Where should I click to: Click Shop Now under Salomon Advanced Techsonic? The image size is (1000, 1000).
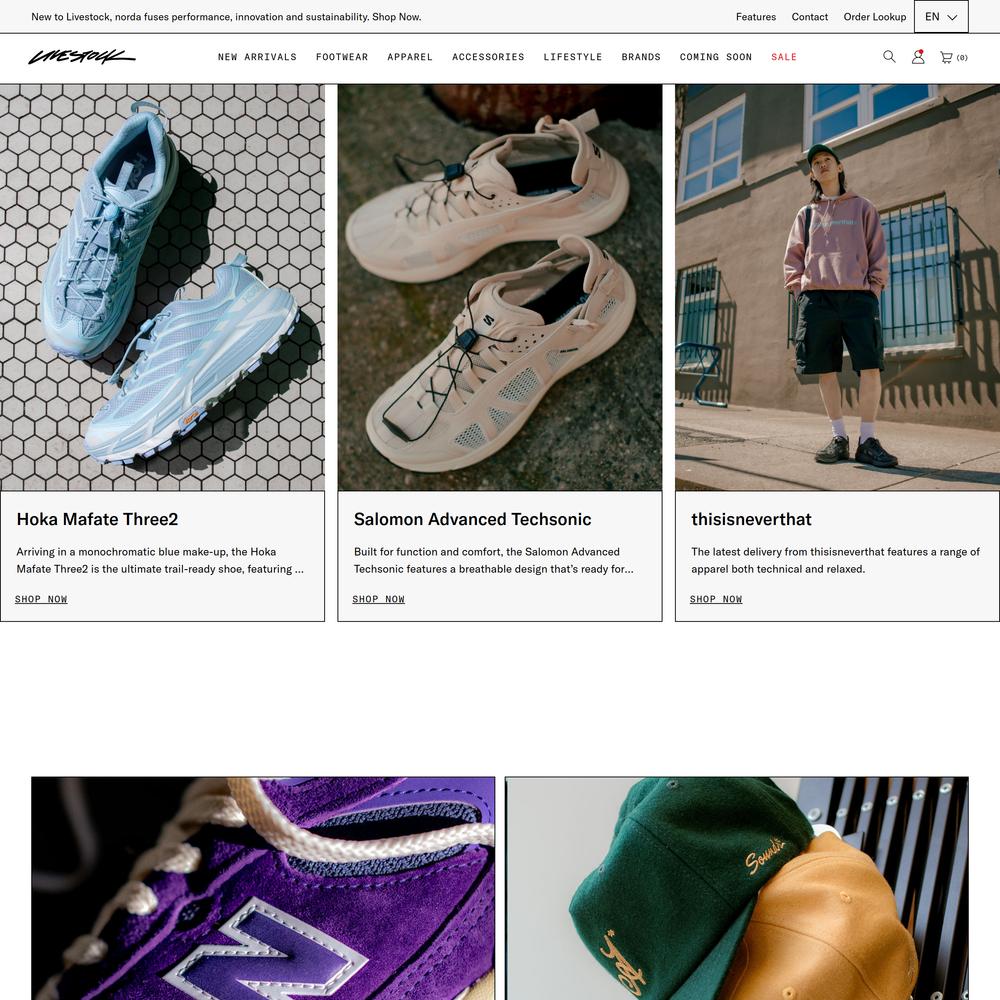[378, 599]
